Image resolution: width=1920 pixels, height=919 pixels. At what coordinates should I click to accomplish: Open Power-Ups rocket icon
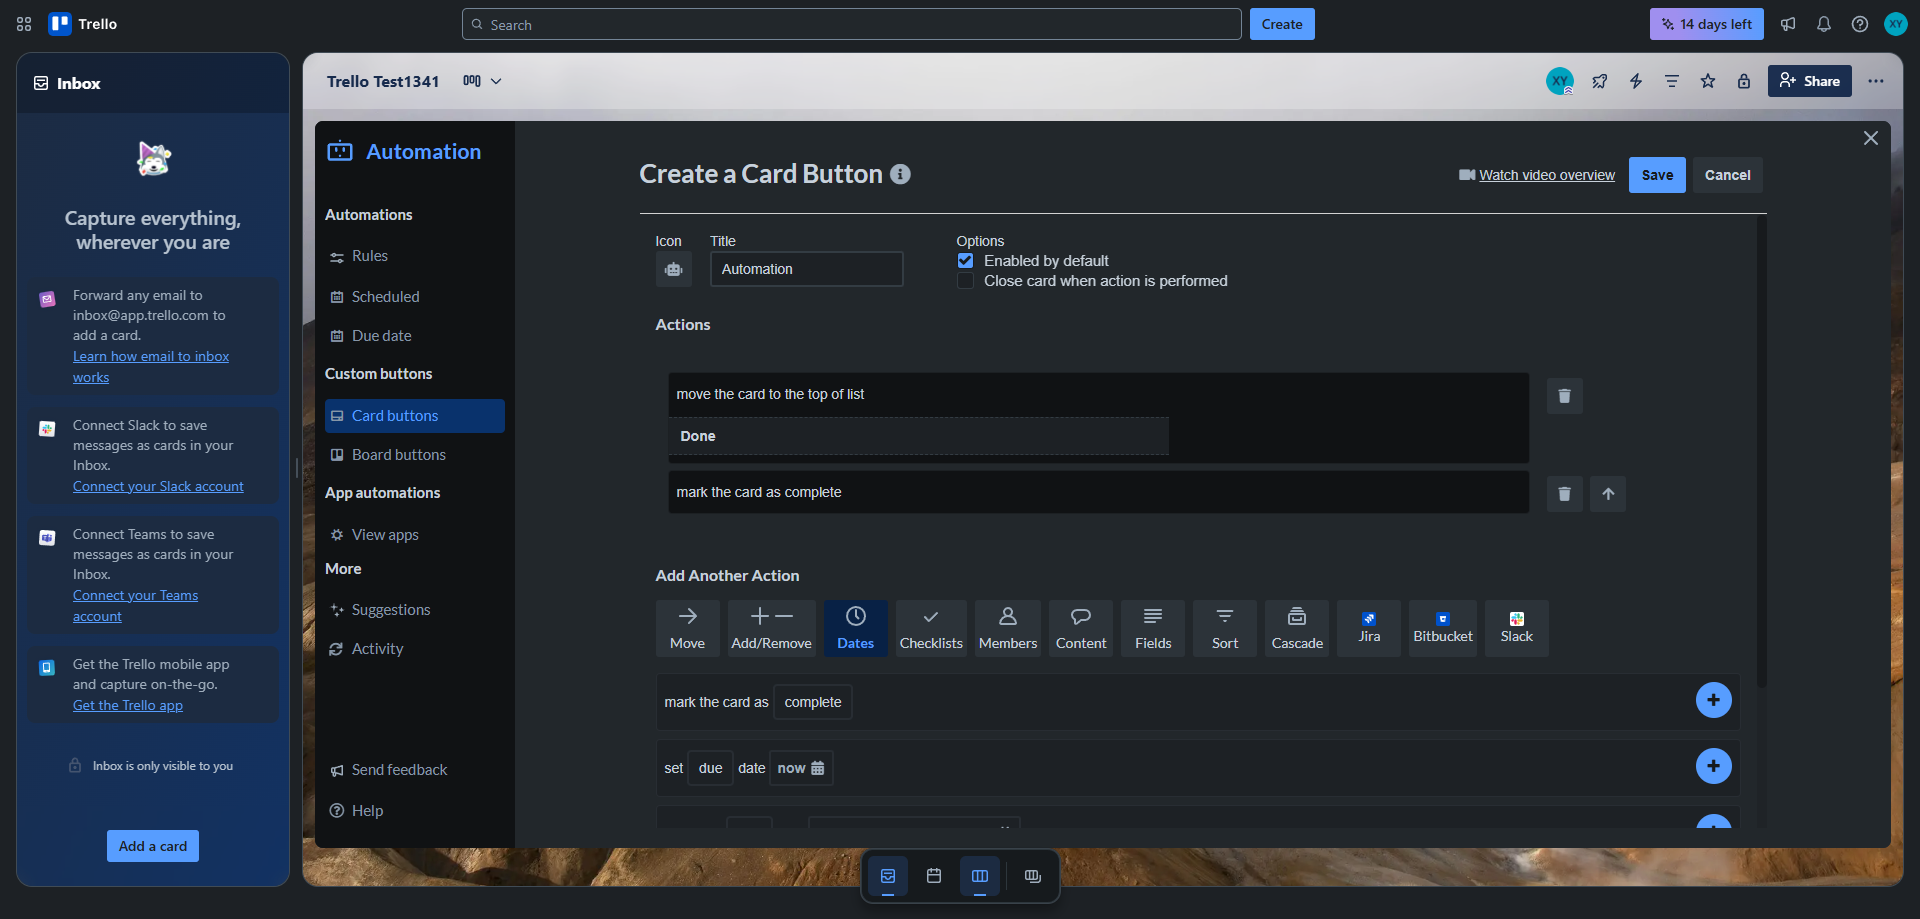[x=1600, y=81]
